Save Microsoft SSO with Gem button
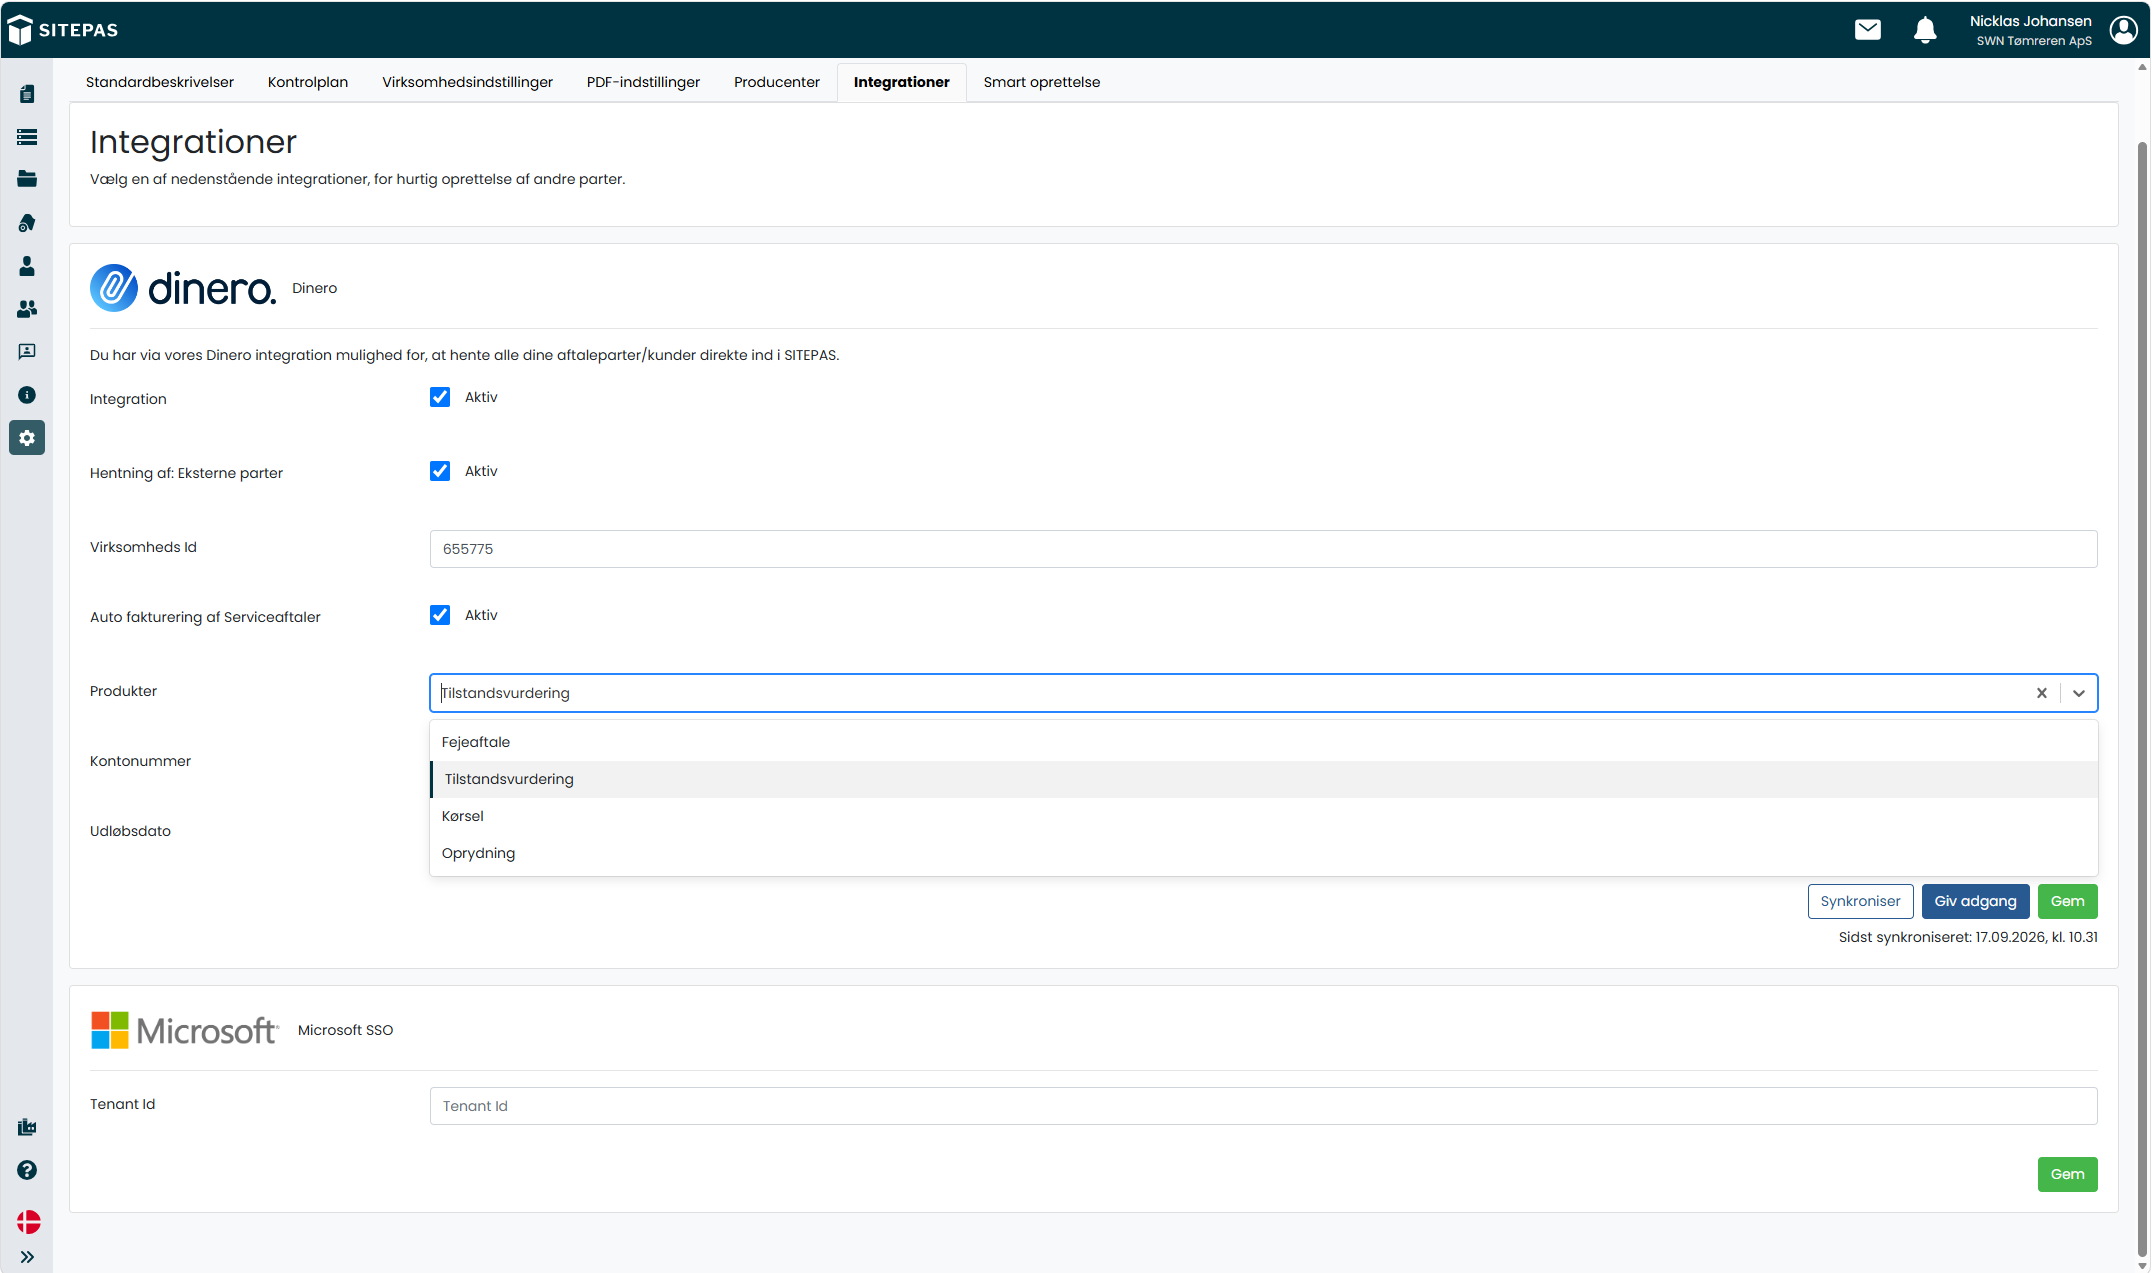2152x1273 pixels. (x=2067, y=1174)
